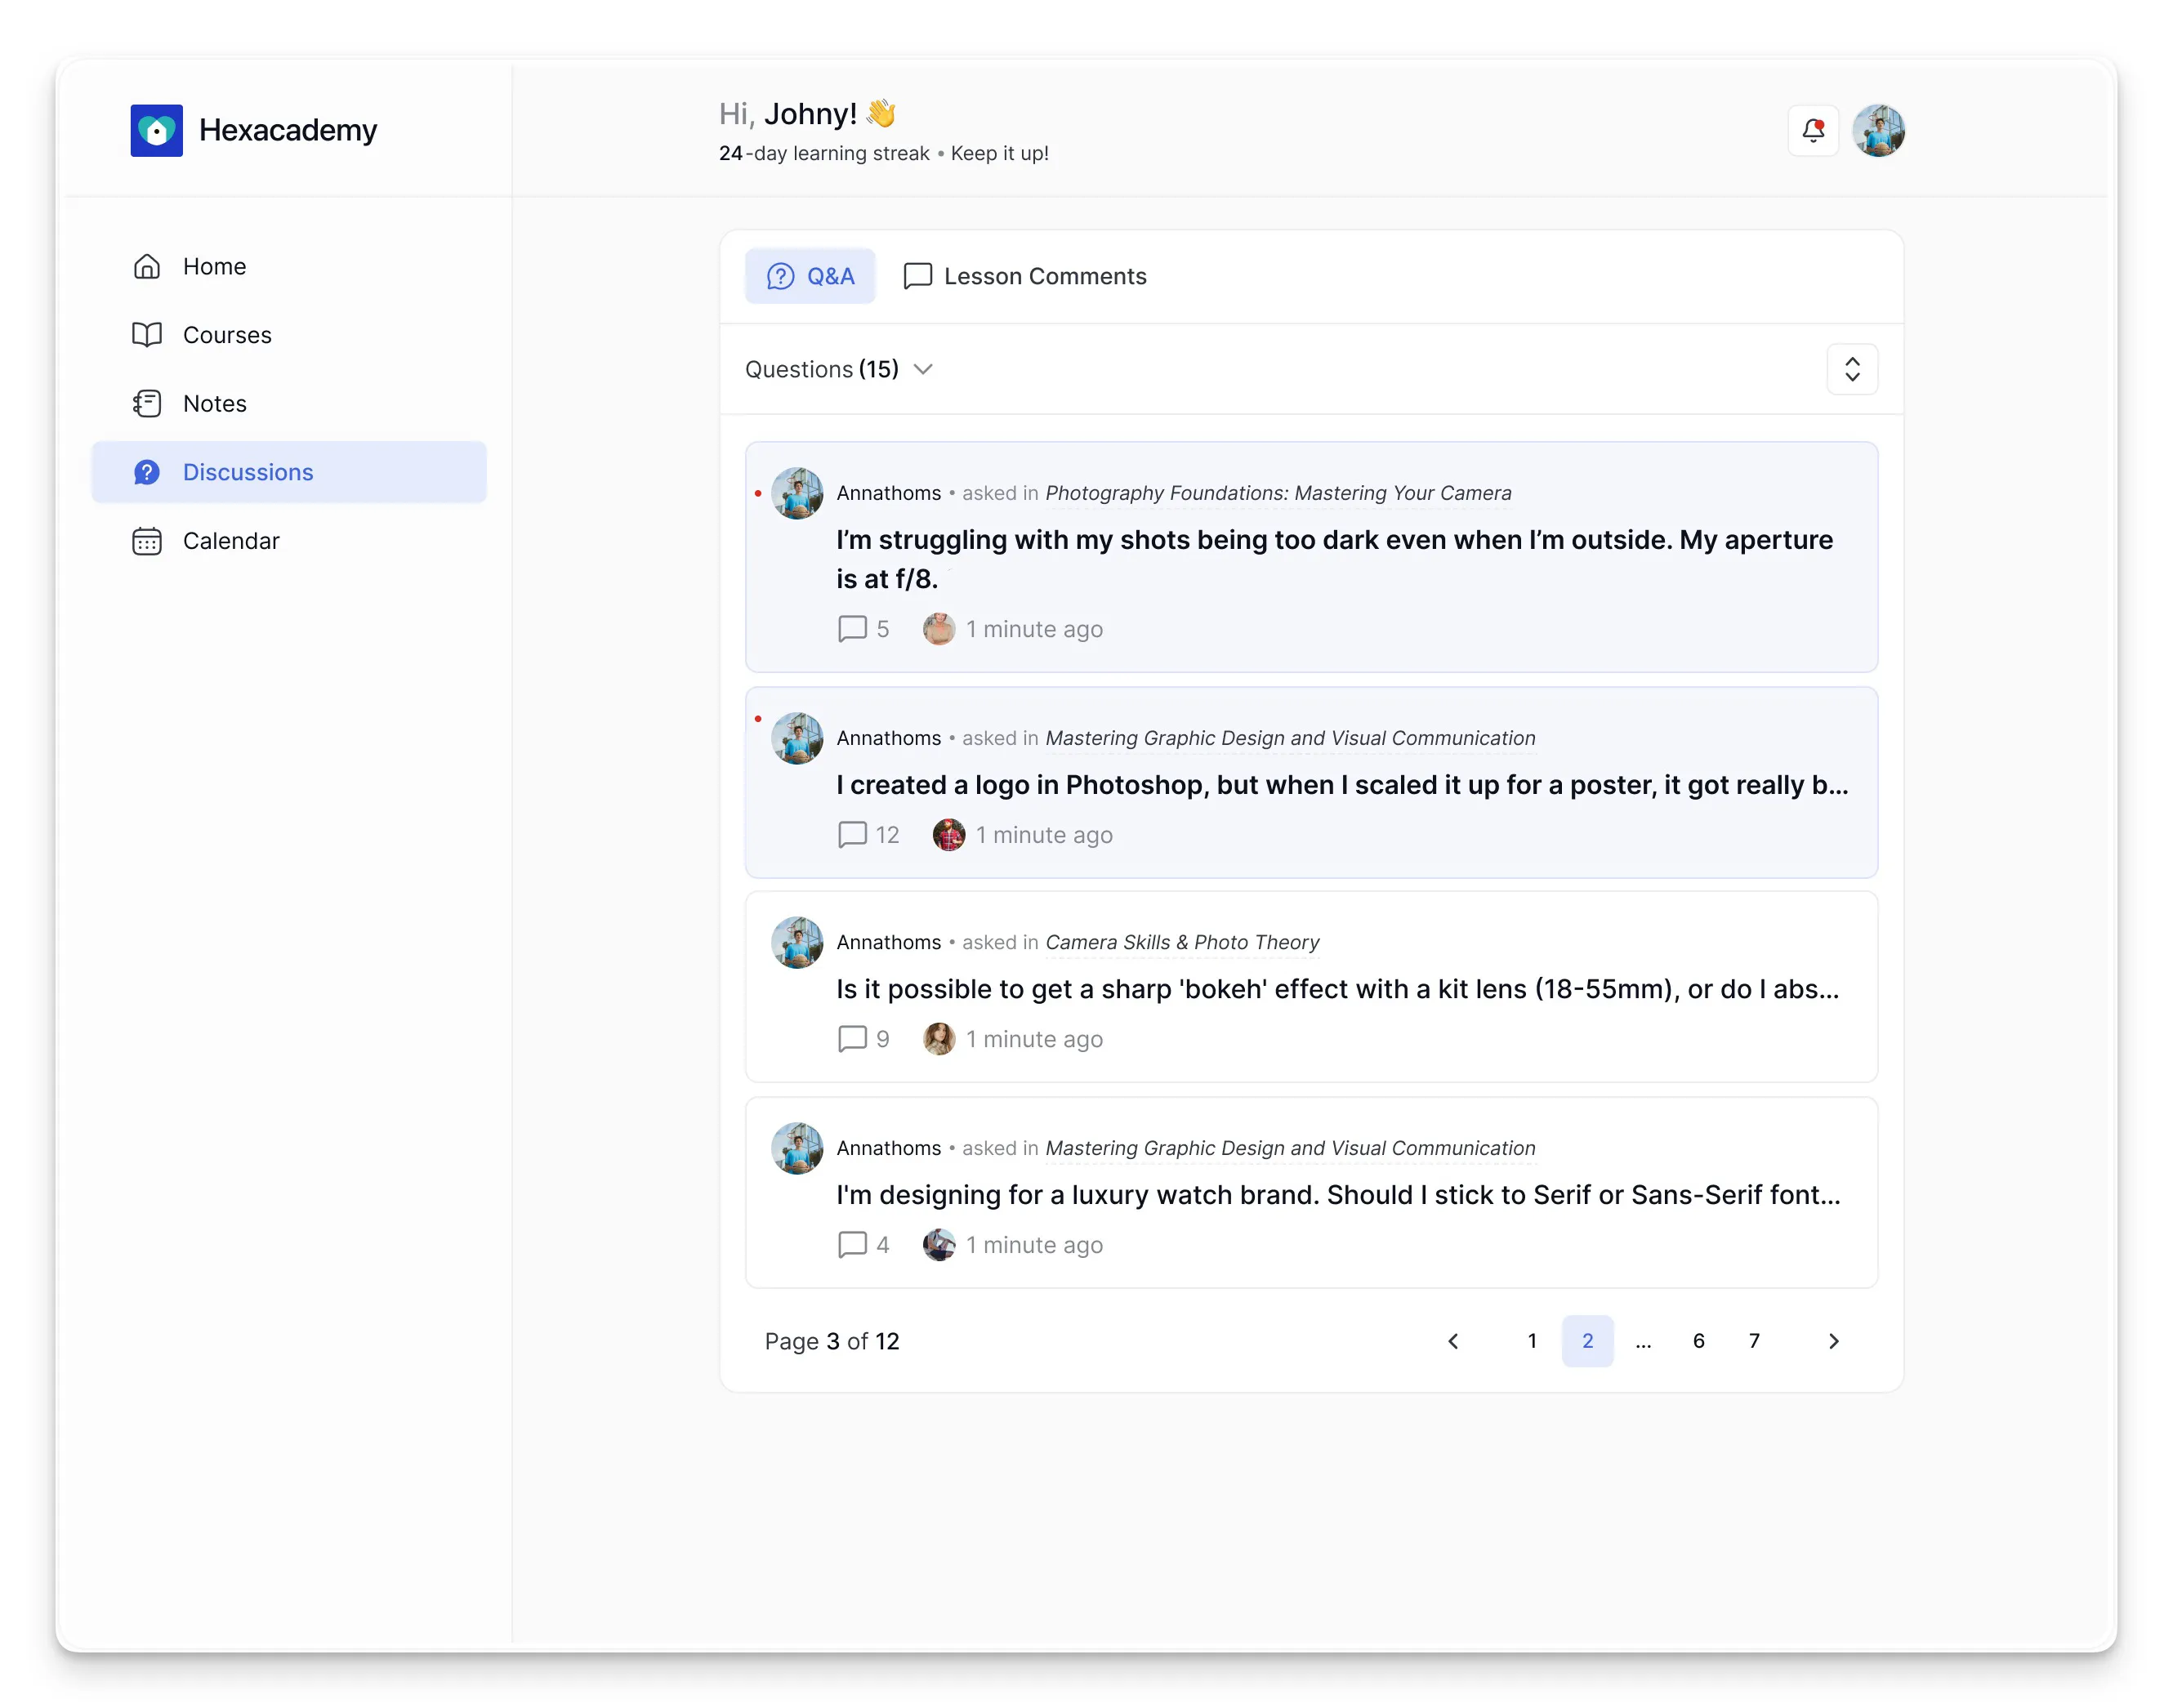Expand the Questions (15) dropdown chevron

tap(923, 370)
